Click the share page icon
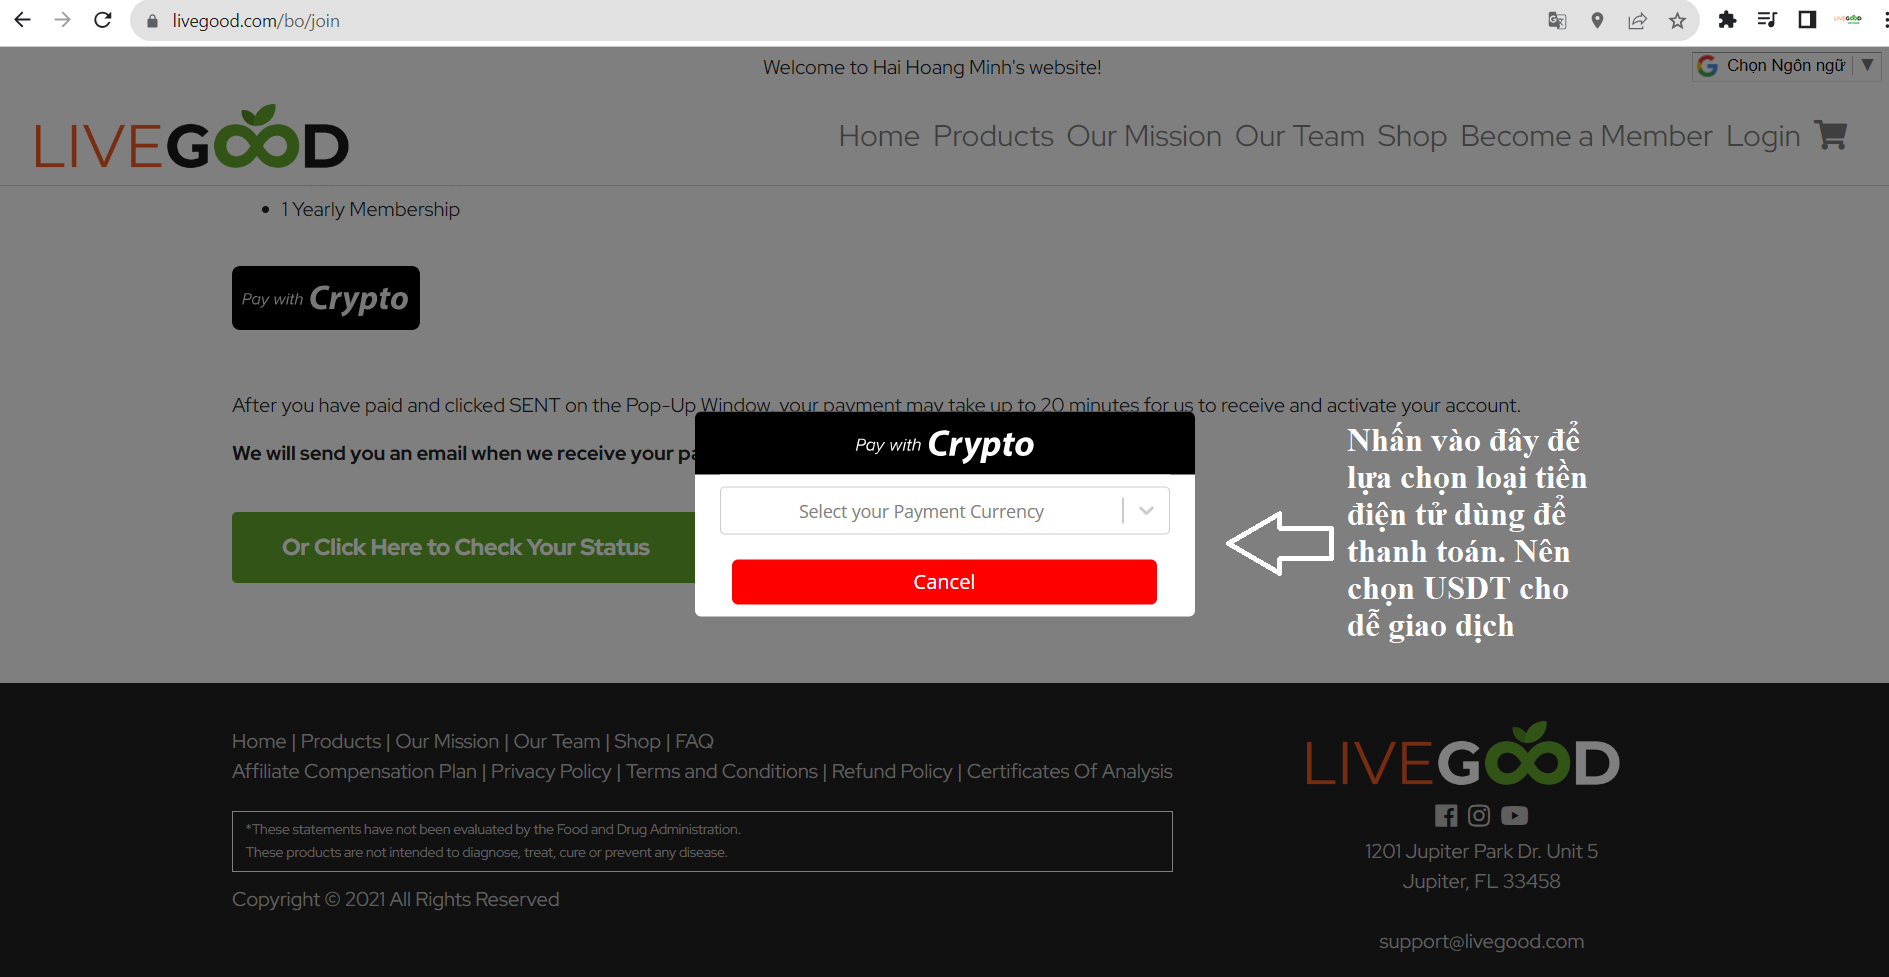 1637,20
